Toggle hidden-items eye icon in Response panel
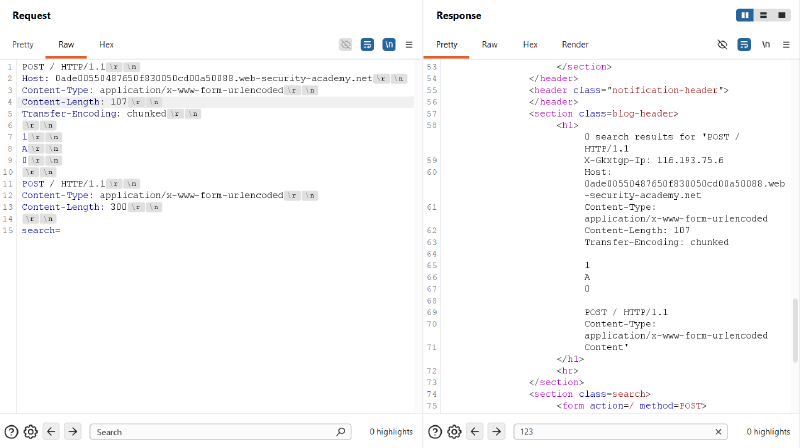 pyautogui.click(x=722, y=45)
